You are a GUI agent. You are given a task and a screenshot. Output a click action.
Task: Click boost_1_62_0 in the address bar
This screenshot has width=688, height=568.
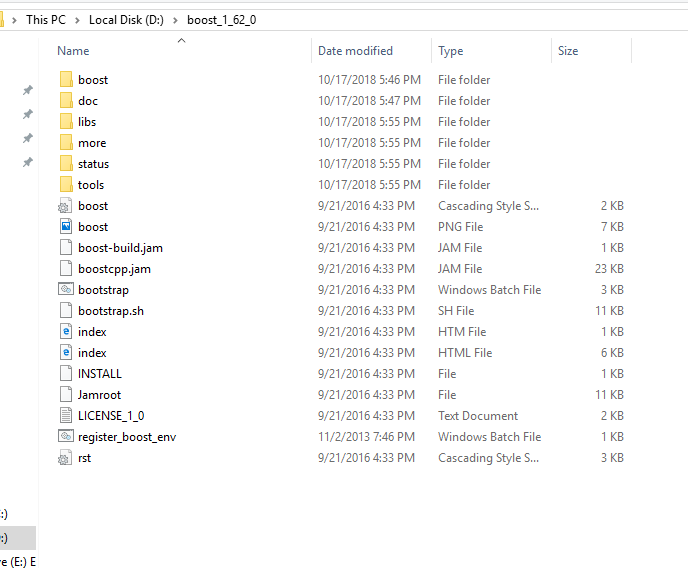tap(222, 20)
